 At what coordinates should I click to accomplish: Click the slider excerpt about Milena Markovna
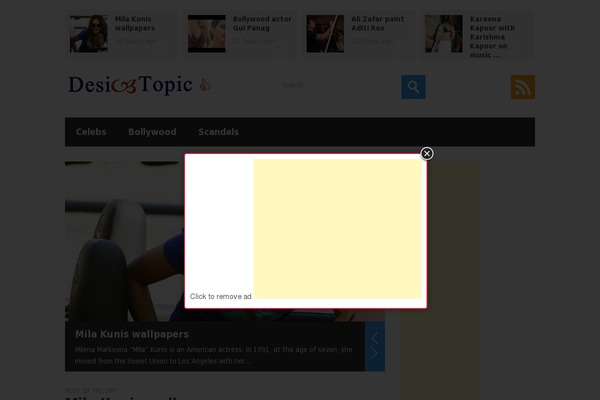[213, 355]
